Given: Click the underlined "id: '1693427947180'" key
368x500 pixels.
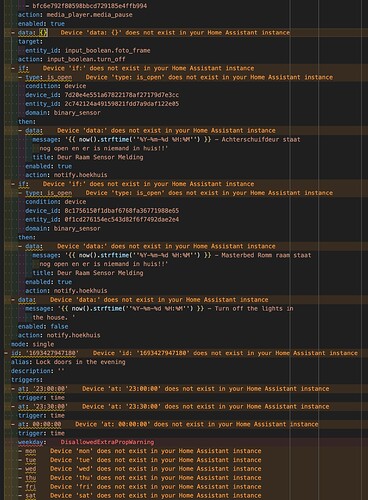Looking at the screenshot, I should click(x=45, y=353).
